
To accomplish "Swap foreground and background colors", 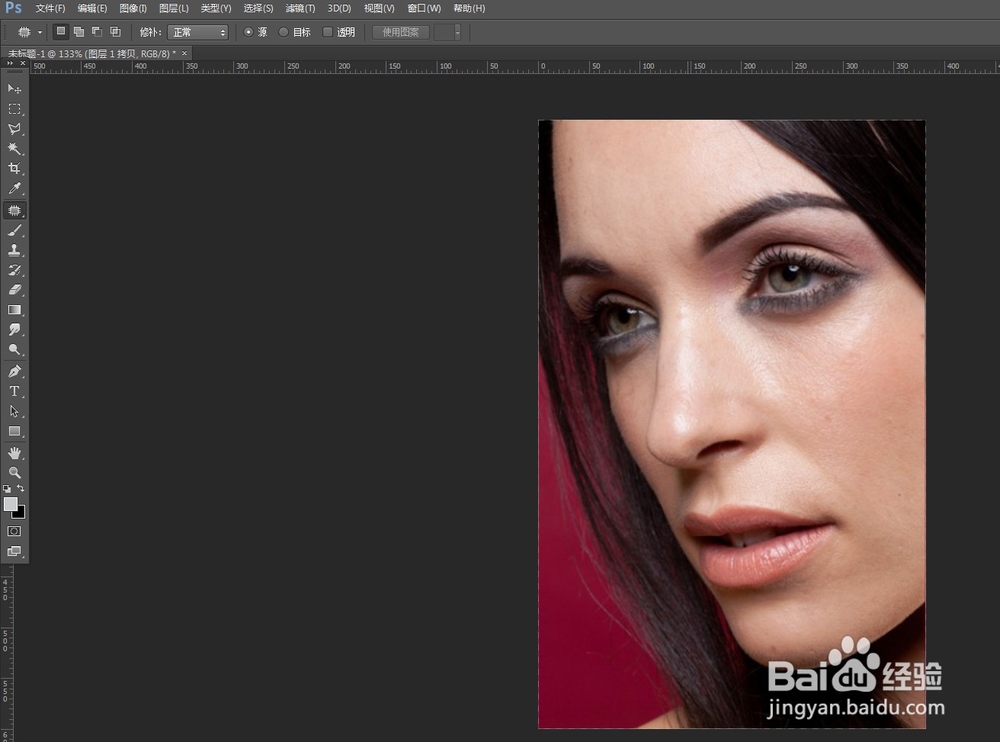I will 20,488.
